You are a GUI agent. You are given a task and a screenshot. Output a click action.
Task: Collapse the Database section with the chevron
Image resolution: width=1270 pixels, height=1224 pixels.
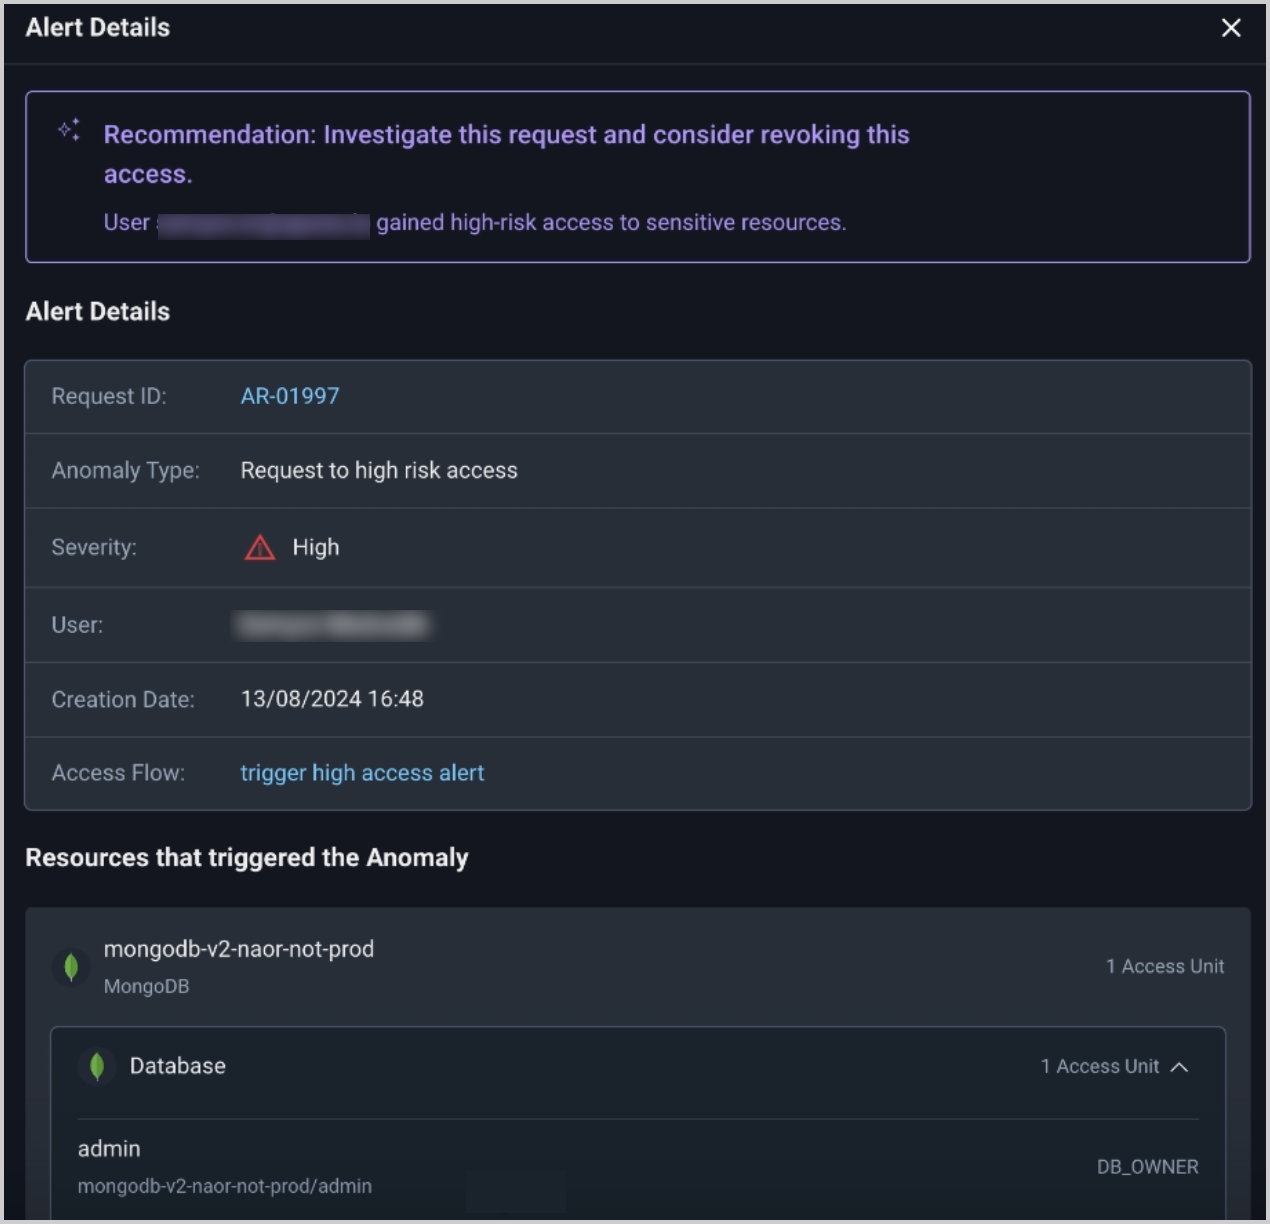pos(1180,1067)
